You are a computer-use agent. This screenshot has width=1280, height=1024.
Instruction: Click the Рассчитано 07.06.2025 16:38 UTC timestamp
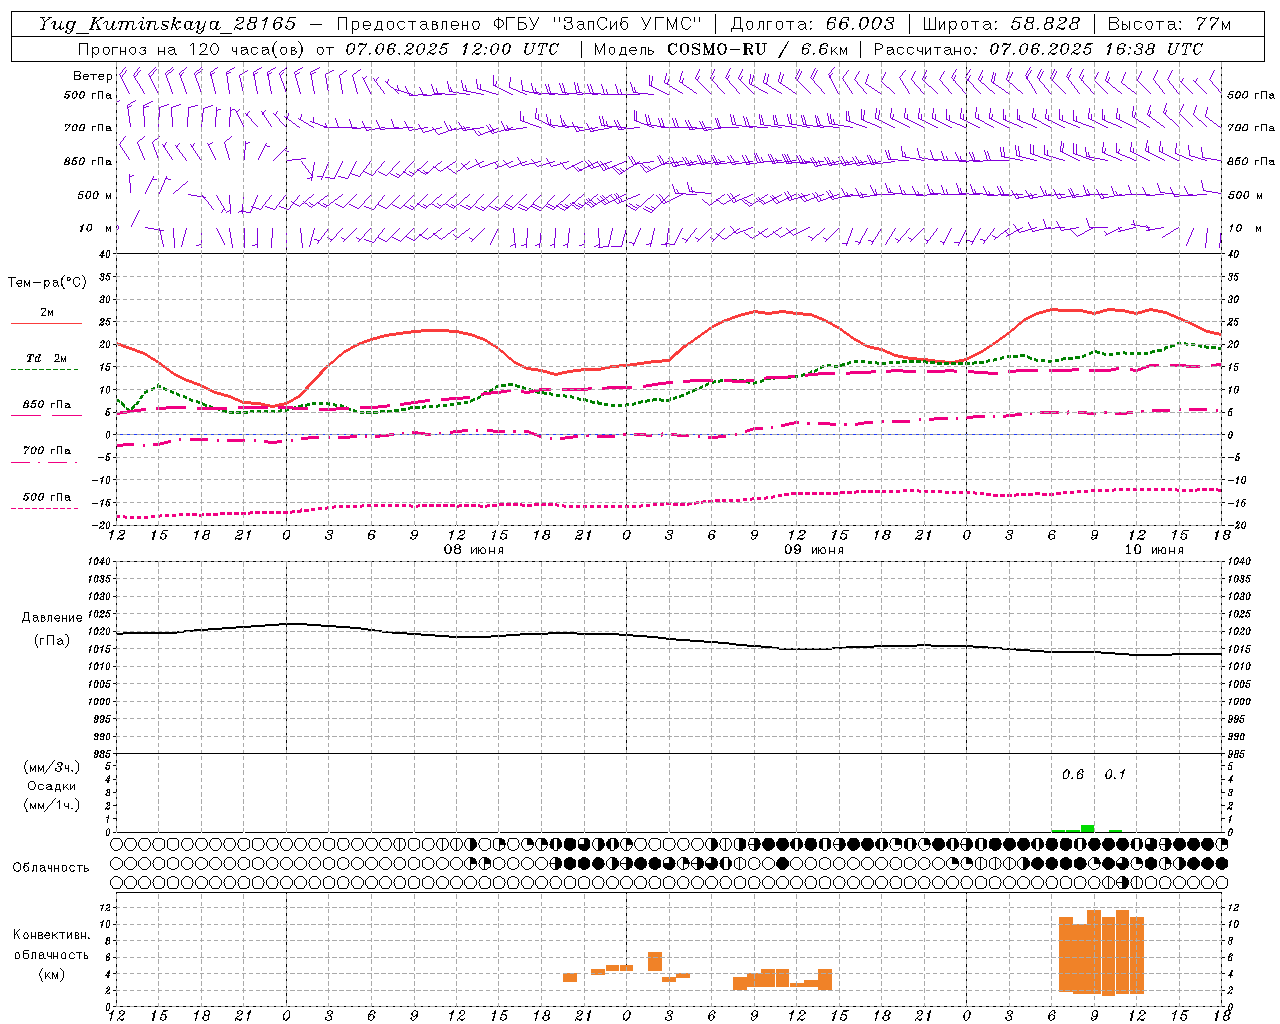1038,49
